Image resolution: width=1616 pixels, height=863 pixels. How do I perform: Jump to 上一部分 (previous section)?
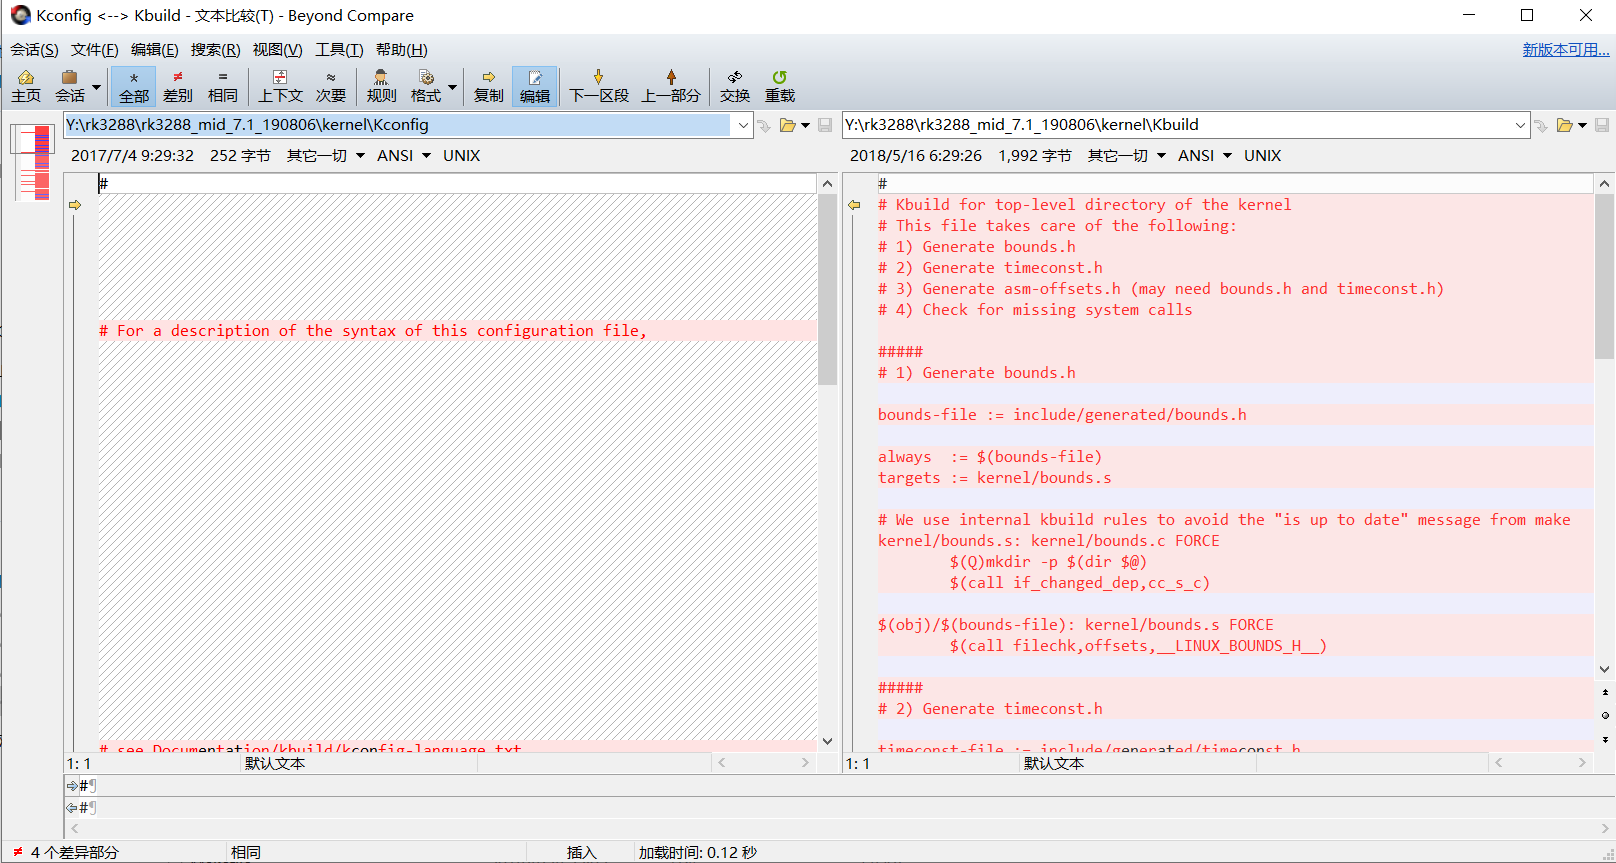pos(671,87)
